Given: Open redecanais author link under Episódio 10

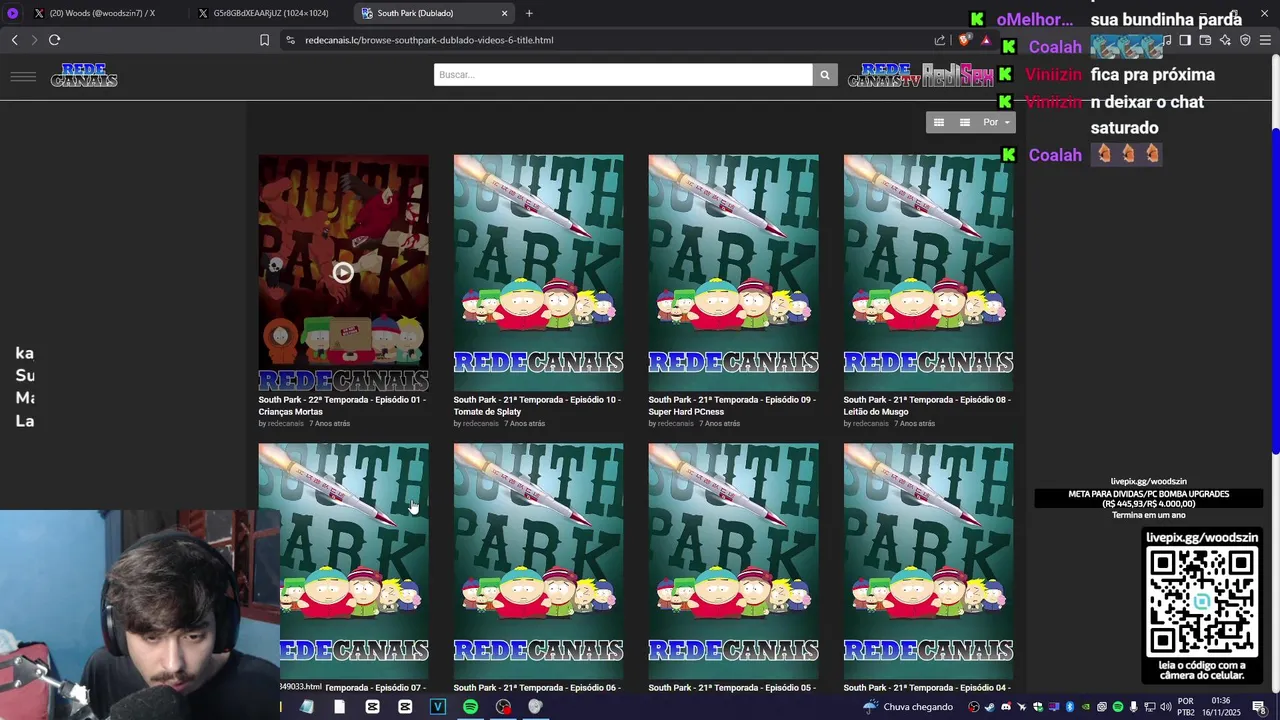Looking at the screenshot, I should [x=480, y=423].
